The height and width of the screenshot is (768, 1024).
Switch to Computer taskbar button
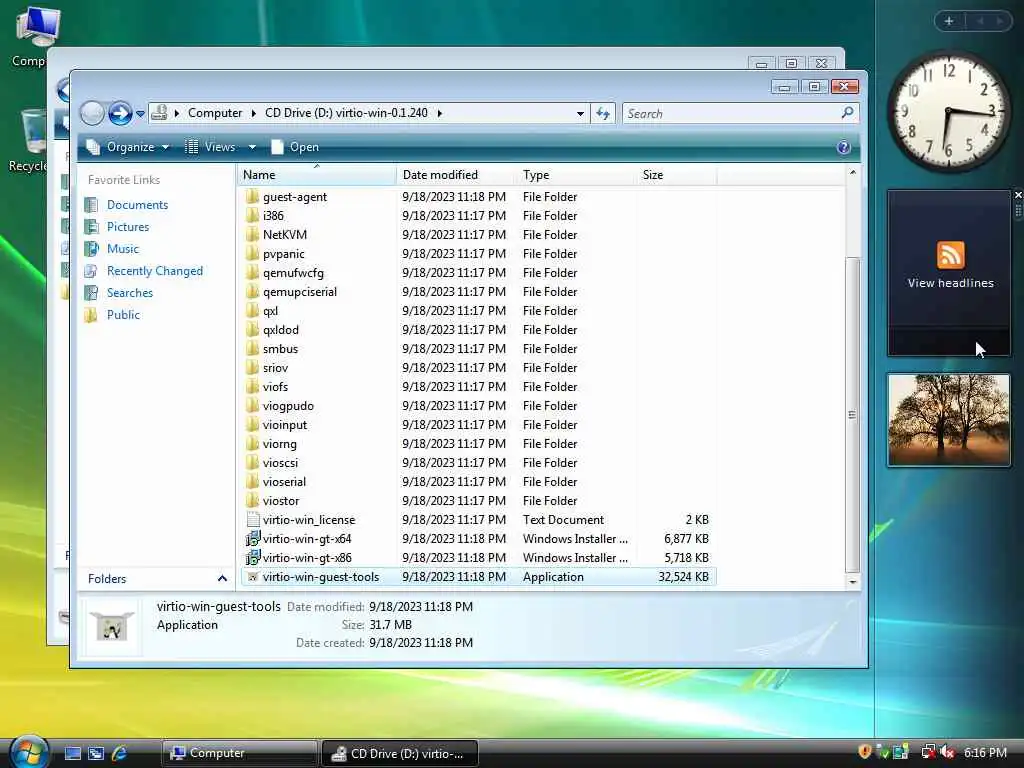point(240,753)
